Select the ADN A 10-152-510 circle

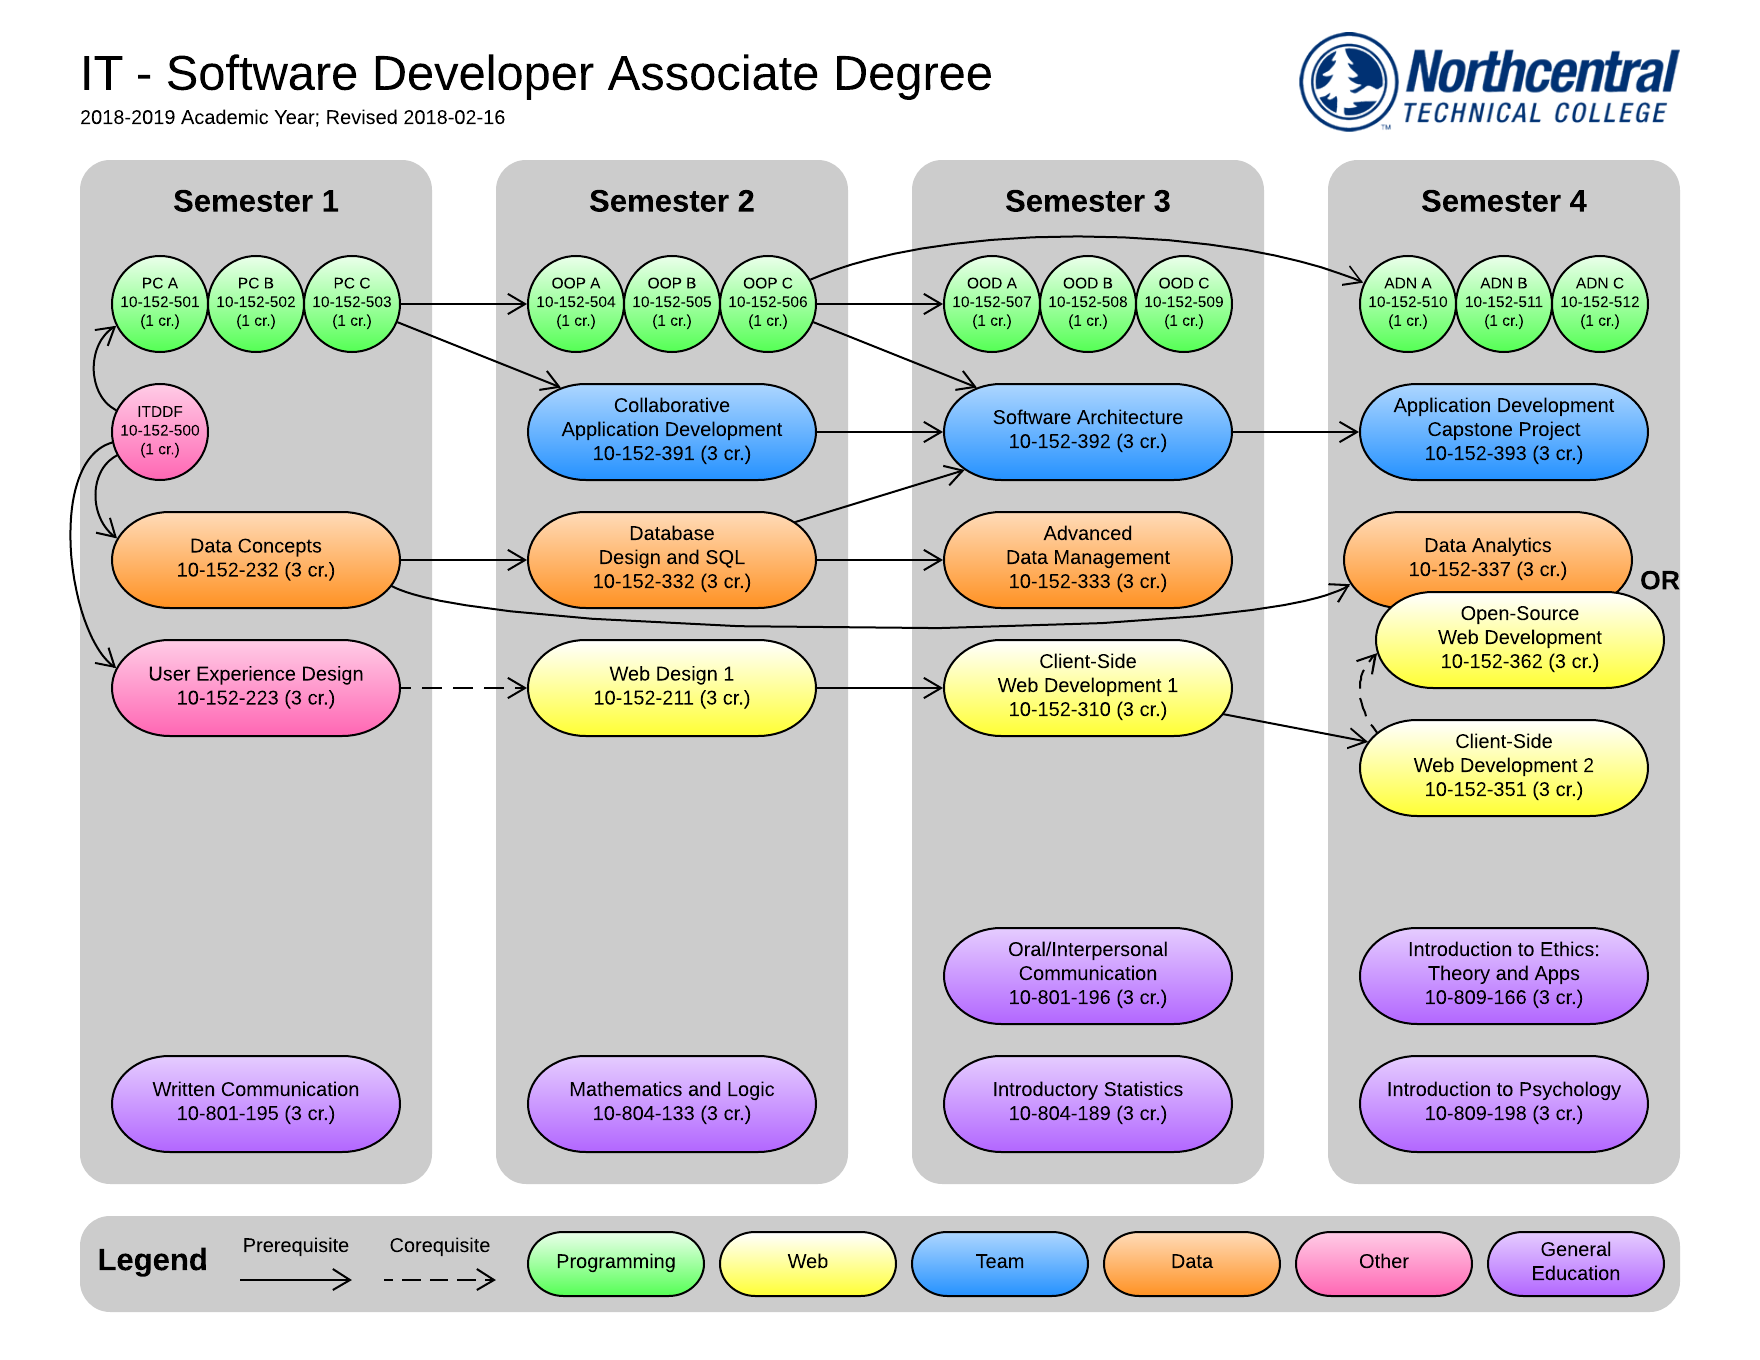click(1407, 303)
